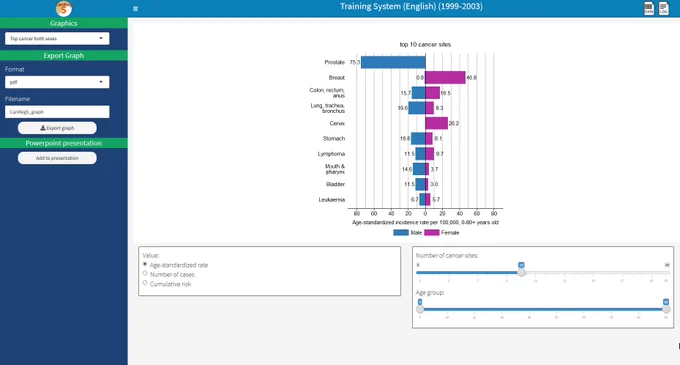Image resolution: width=680 pixels, height=365 pixels.
Task: Click the Breast female bar in chart
Action: coord(445,78)
